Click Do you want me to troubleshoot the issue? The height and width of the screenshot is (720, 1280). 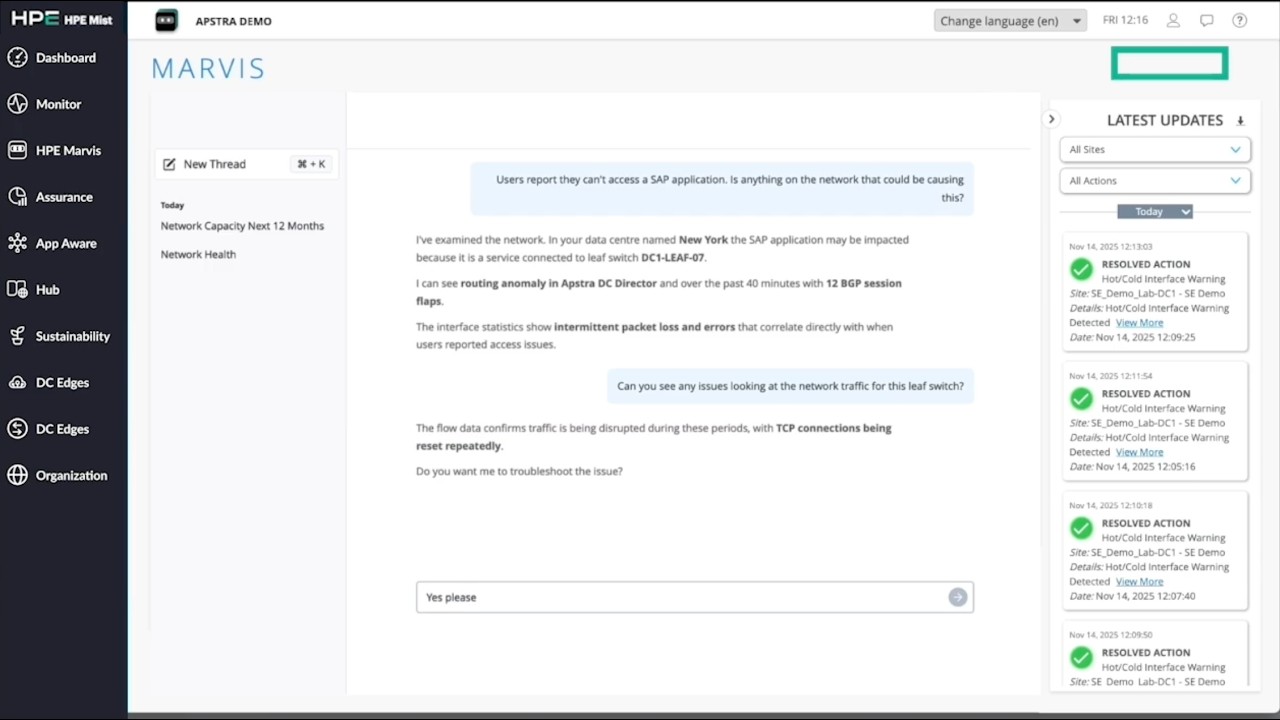(x=519, y=471)
